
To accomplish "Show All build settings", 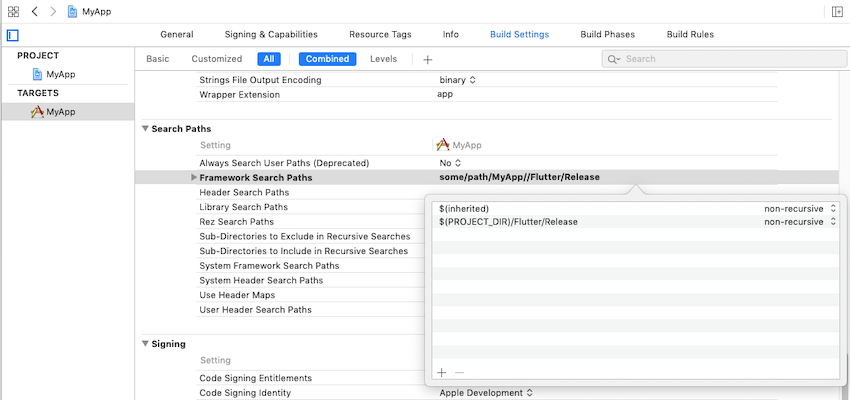I will pos(269,59).
